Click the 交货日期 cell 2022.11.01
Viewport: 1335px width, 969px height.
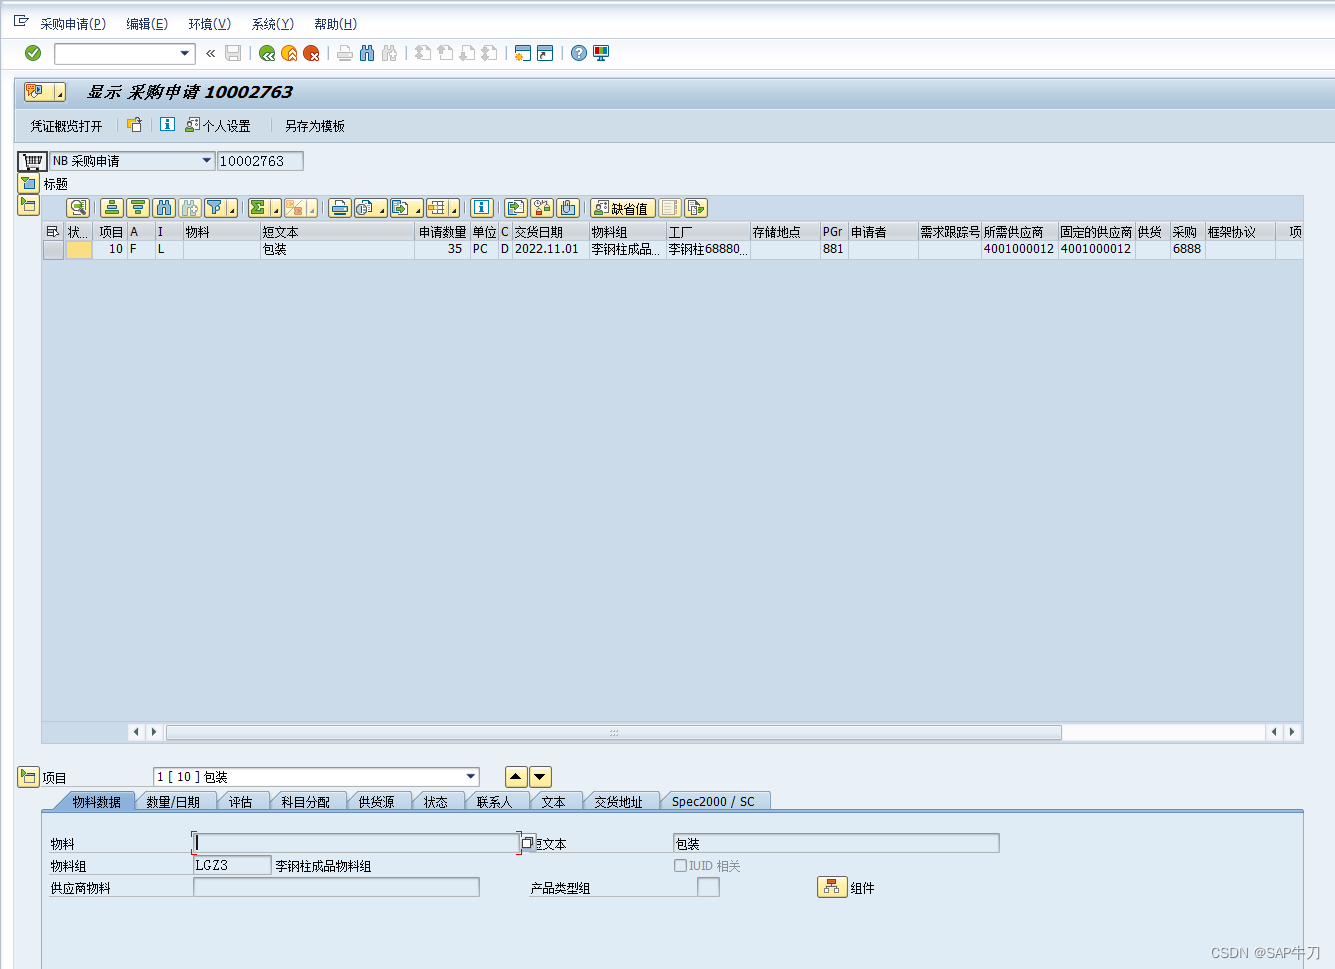click(x=549, y=249)
